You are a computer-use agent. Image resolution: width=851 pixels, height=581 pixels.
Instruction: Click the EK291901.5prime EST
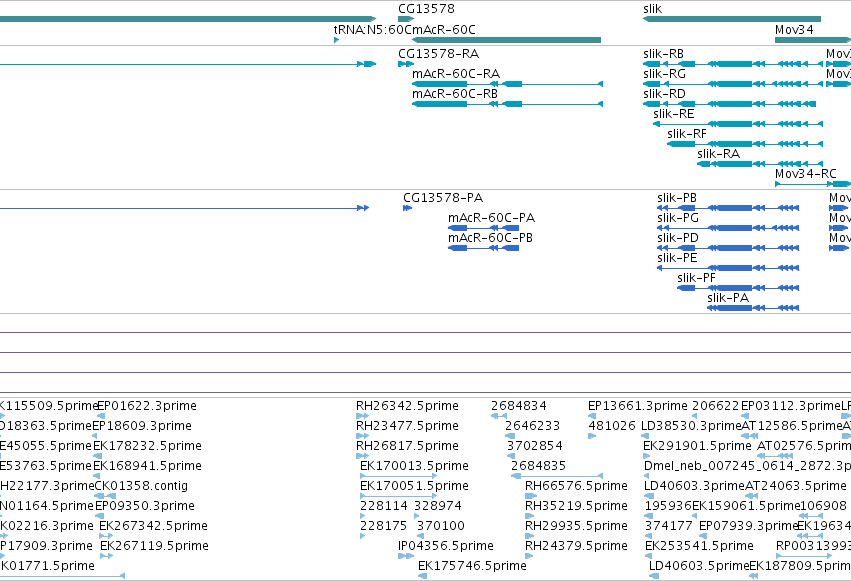click(647, 456)
